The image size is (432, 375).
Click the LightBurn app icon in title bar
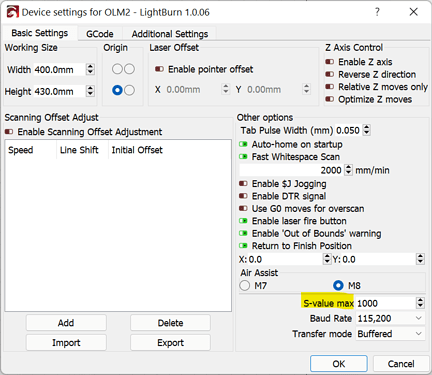pyautogui.click(x=13, y=12)
